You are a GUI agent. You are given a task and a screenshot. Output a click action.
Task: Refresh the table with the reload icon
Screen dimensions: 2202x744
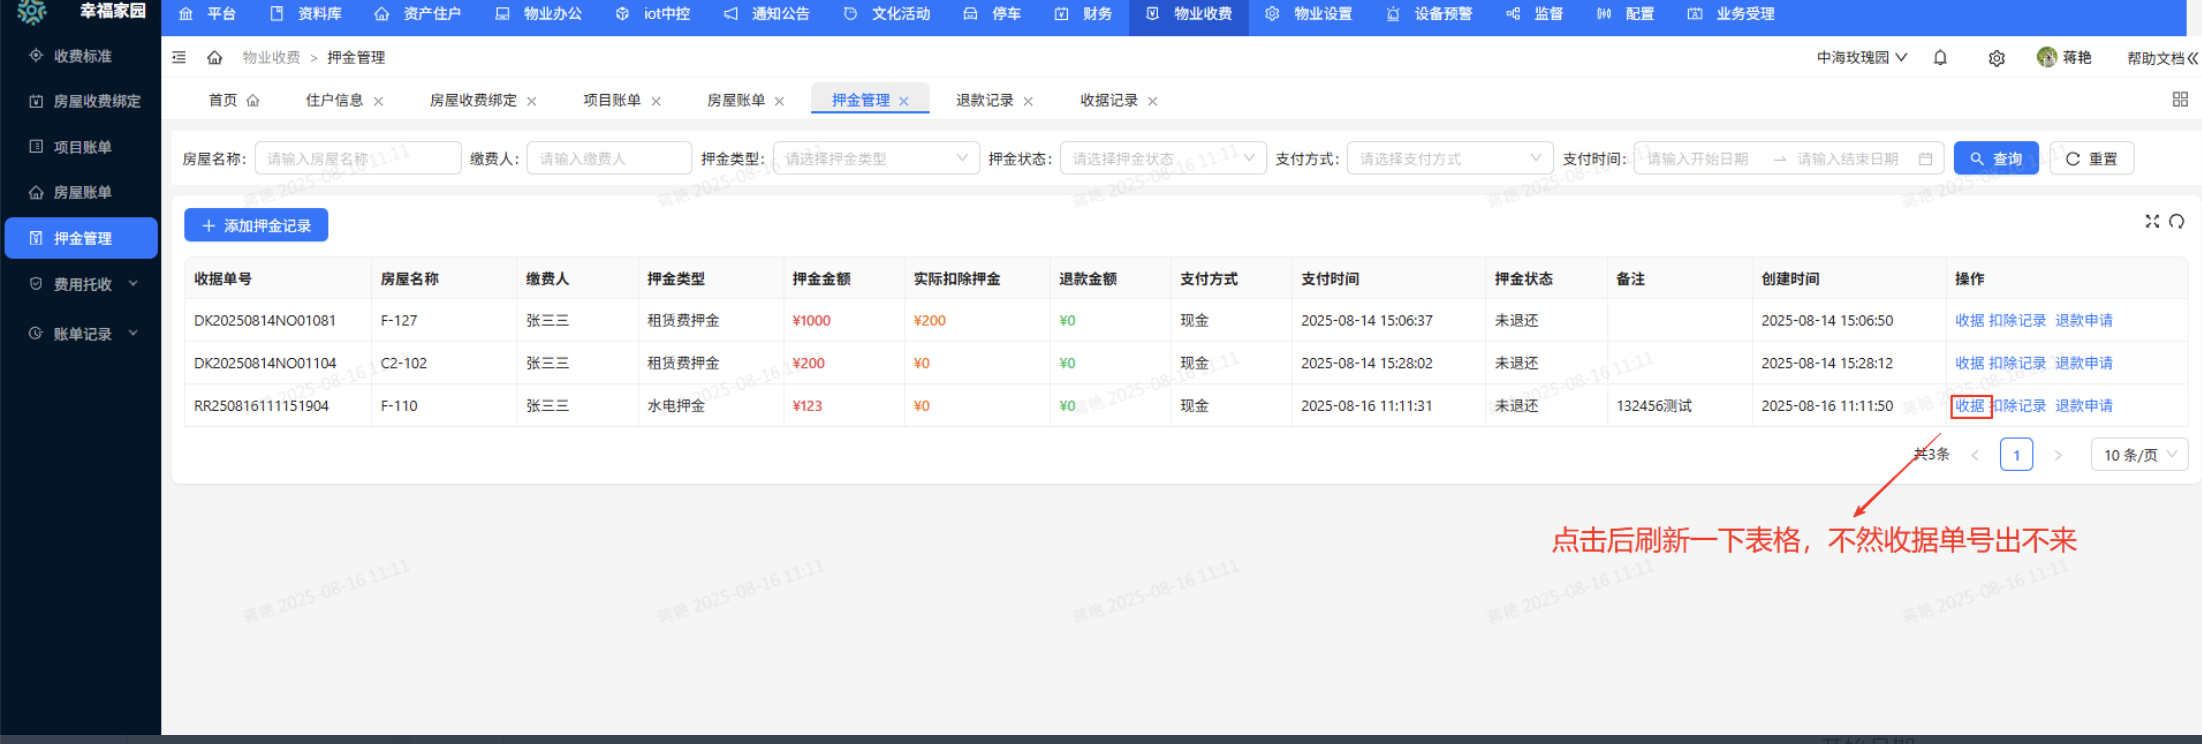pyautogui.click(x=2177, y=221)
